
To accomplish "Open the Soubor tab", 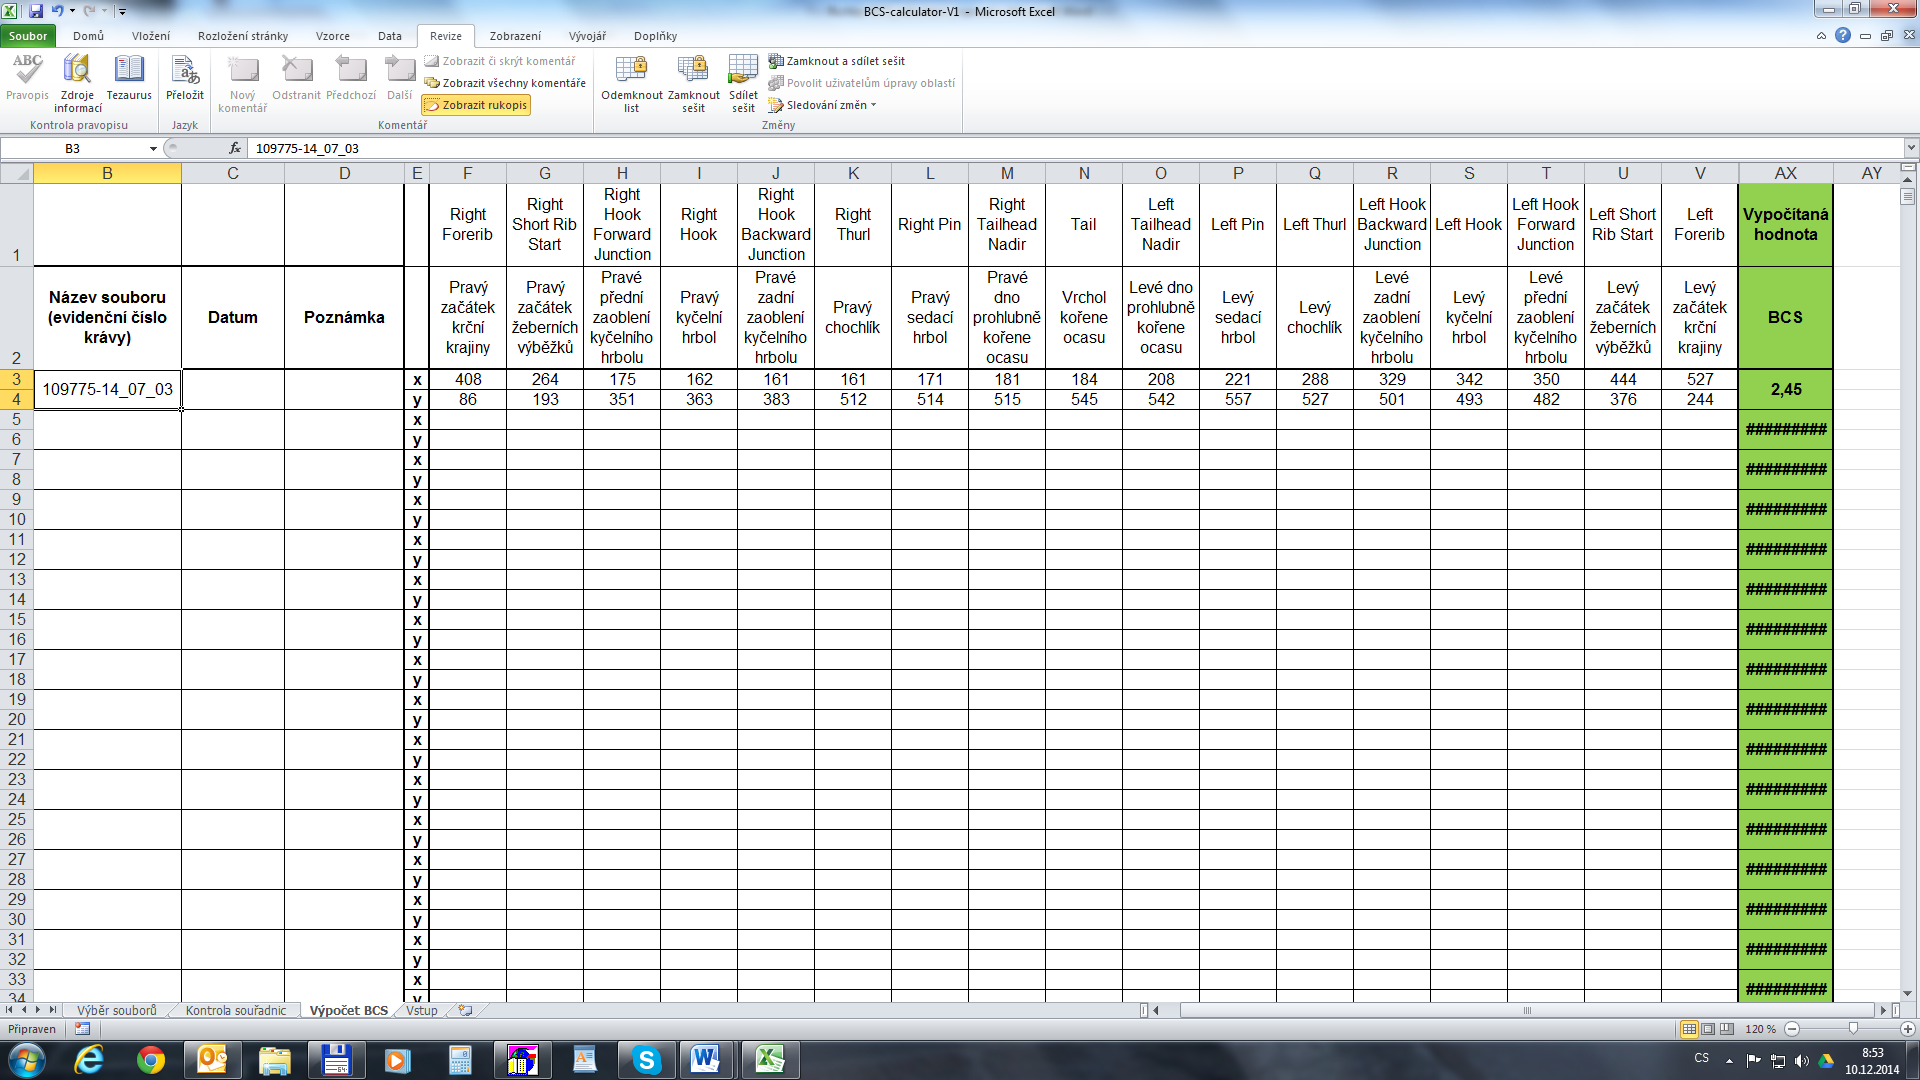I will coord(28,36).
